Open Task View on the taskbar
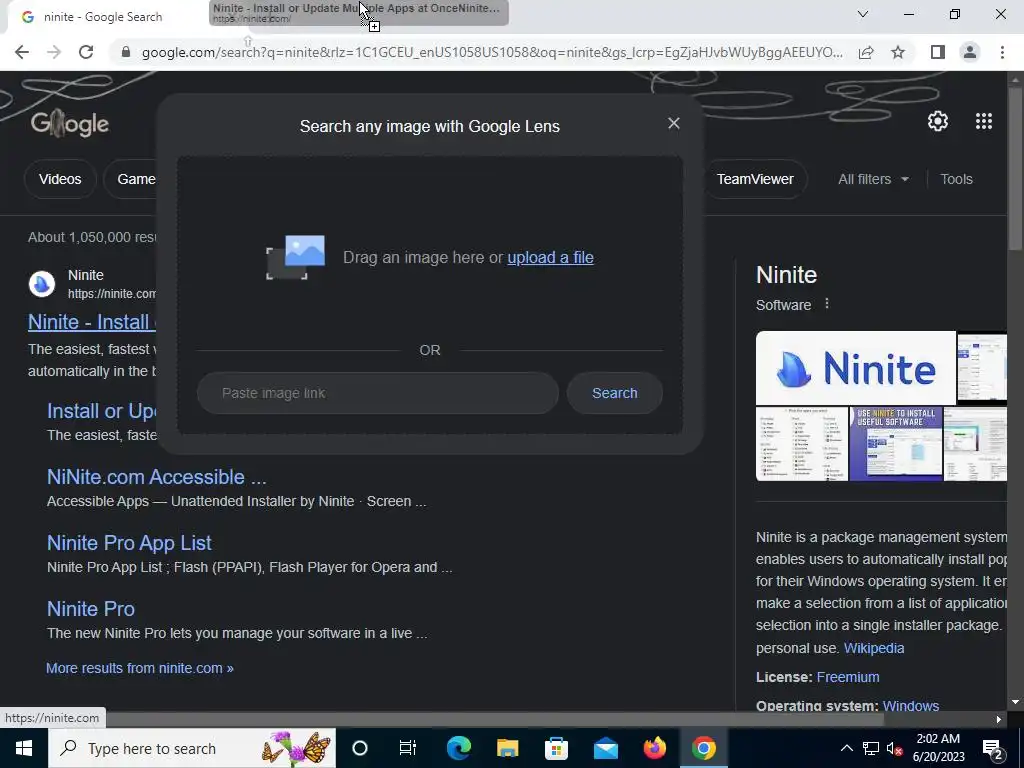Viewport: 1024px width, 768px height. click(408, 748)
